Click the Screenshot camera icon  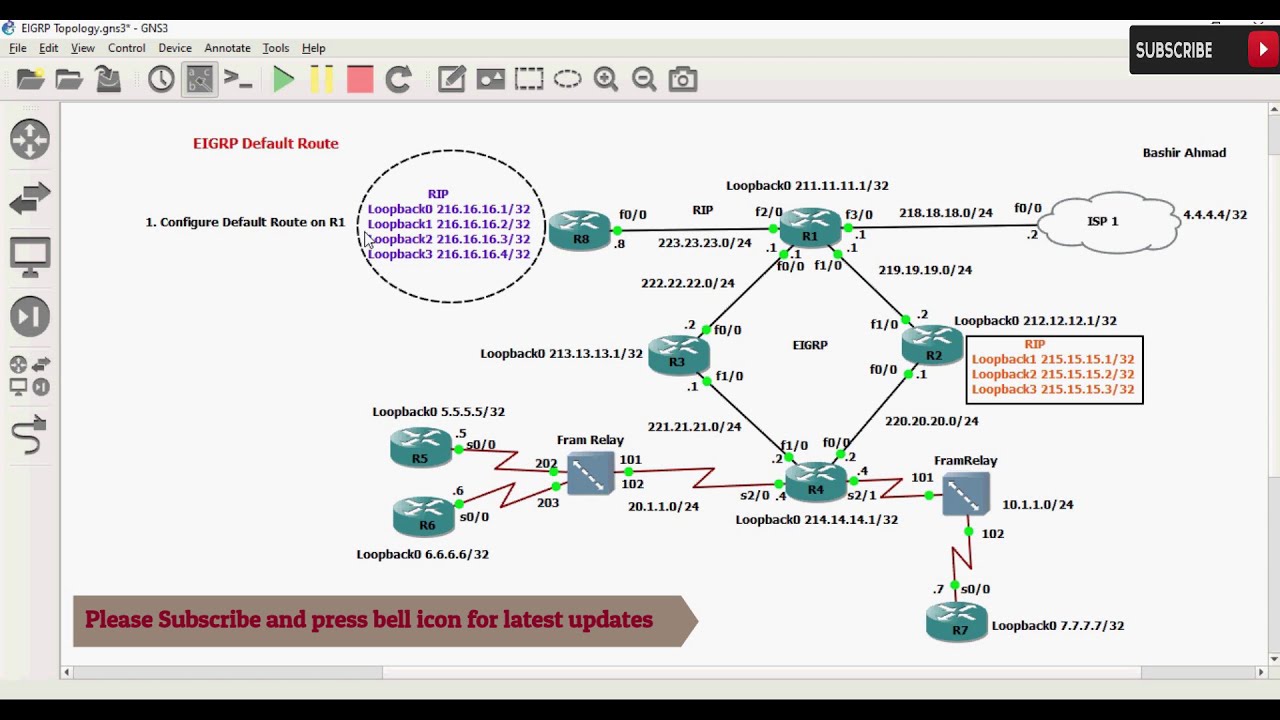[683, 79]
